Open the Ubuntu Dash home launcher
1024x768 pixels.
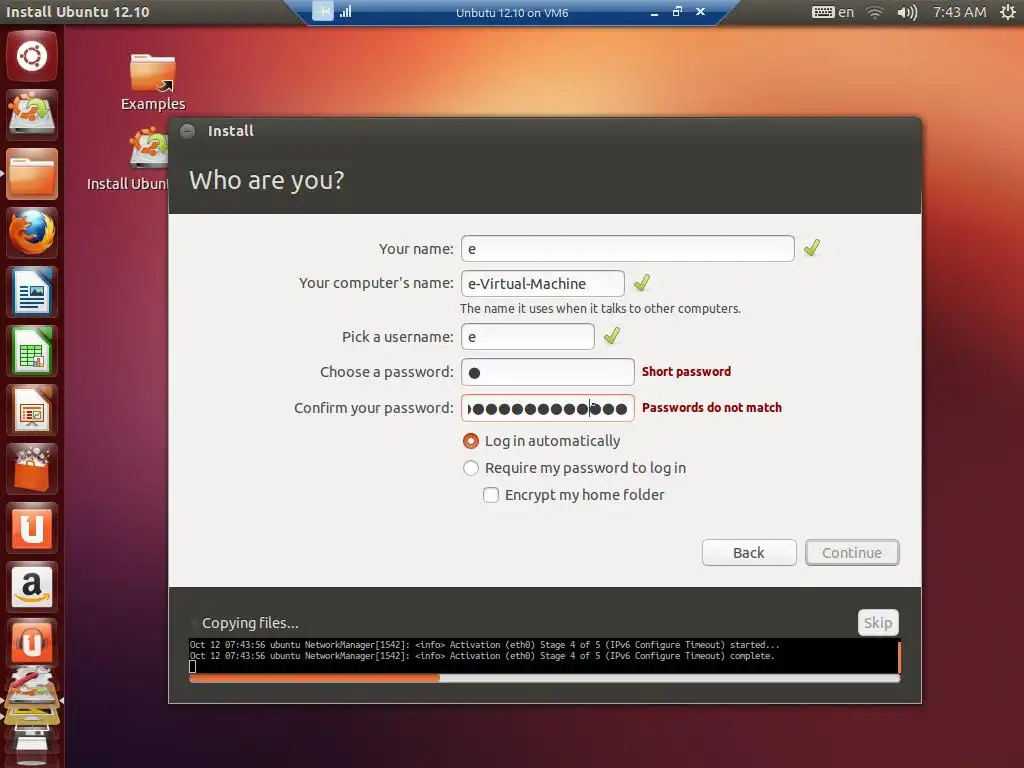click(31, 56)
